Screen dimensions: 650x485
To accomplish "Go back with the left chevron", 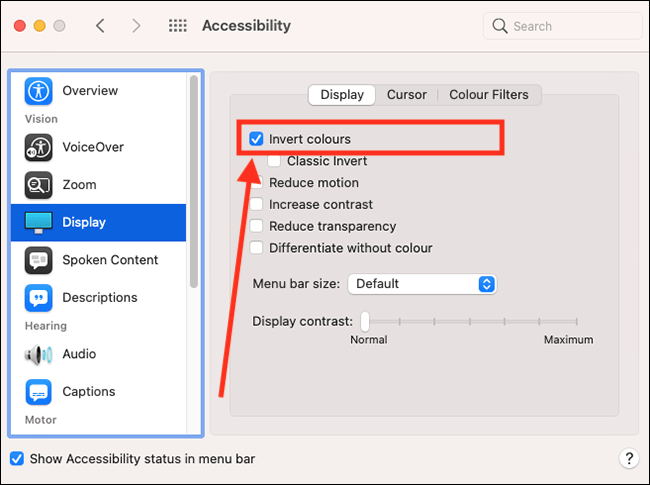I will [100, 26].
